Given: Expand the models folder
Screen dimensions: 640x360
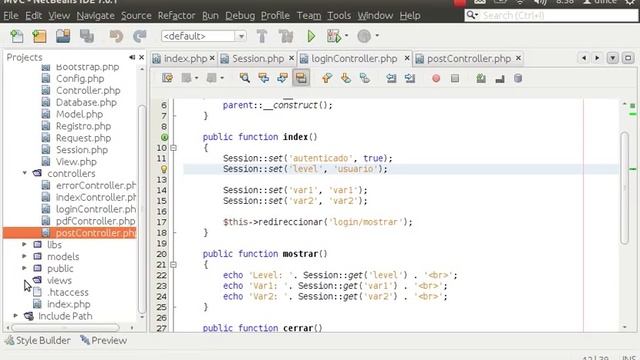Looking at the screenshot, I should (x=24, y=256).
